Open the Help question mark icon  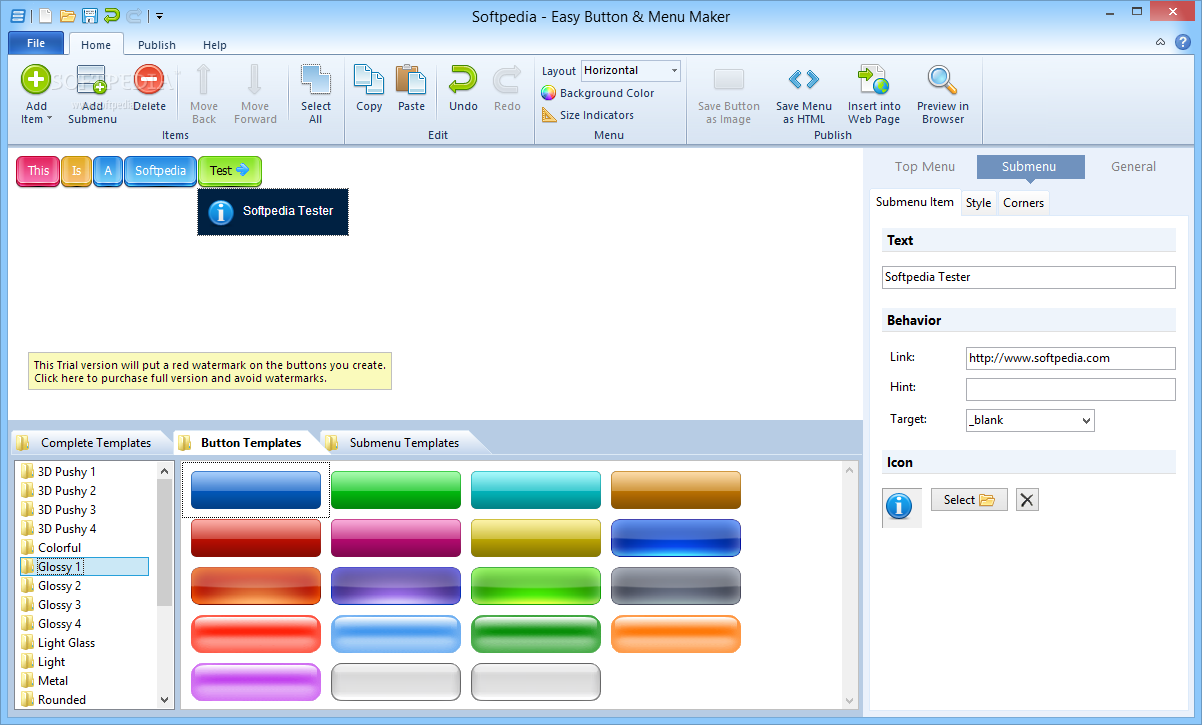(x=1182, y=42)
